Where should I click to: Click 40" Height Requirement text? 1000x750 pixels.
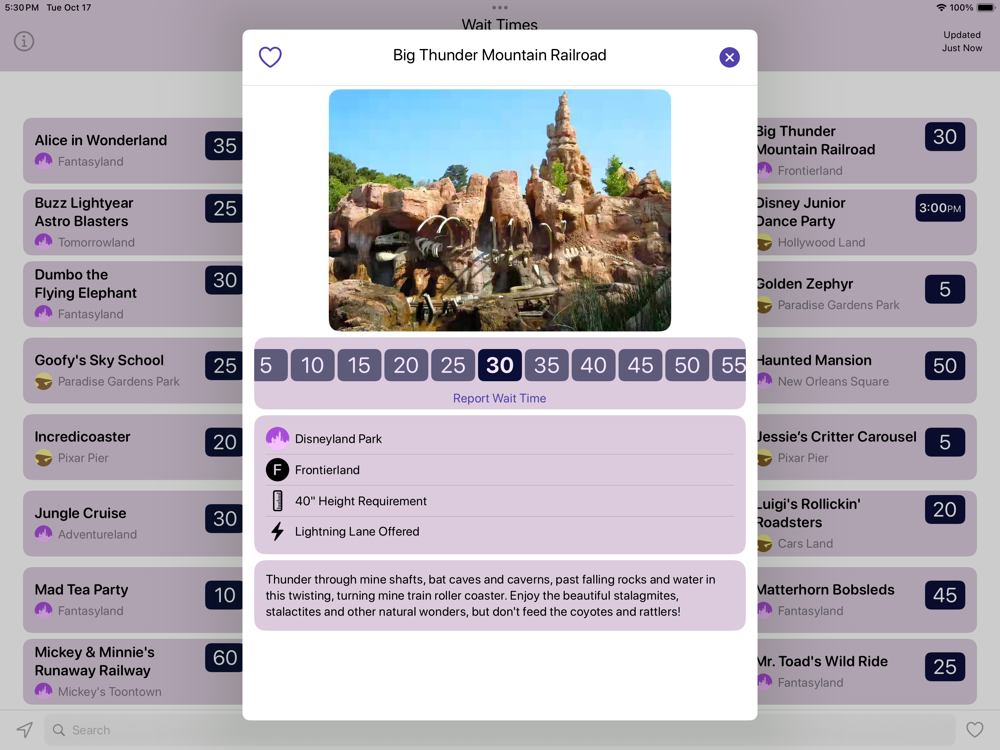(360, 501)
